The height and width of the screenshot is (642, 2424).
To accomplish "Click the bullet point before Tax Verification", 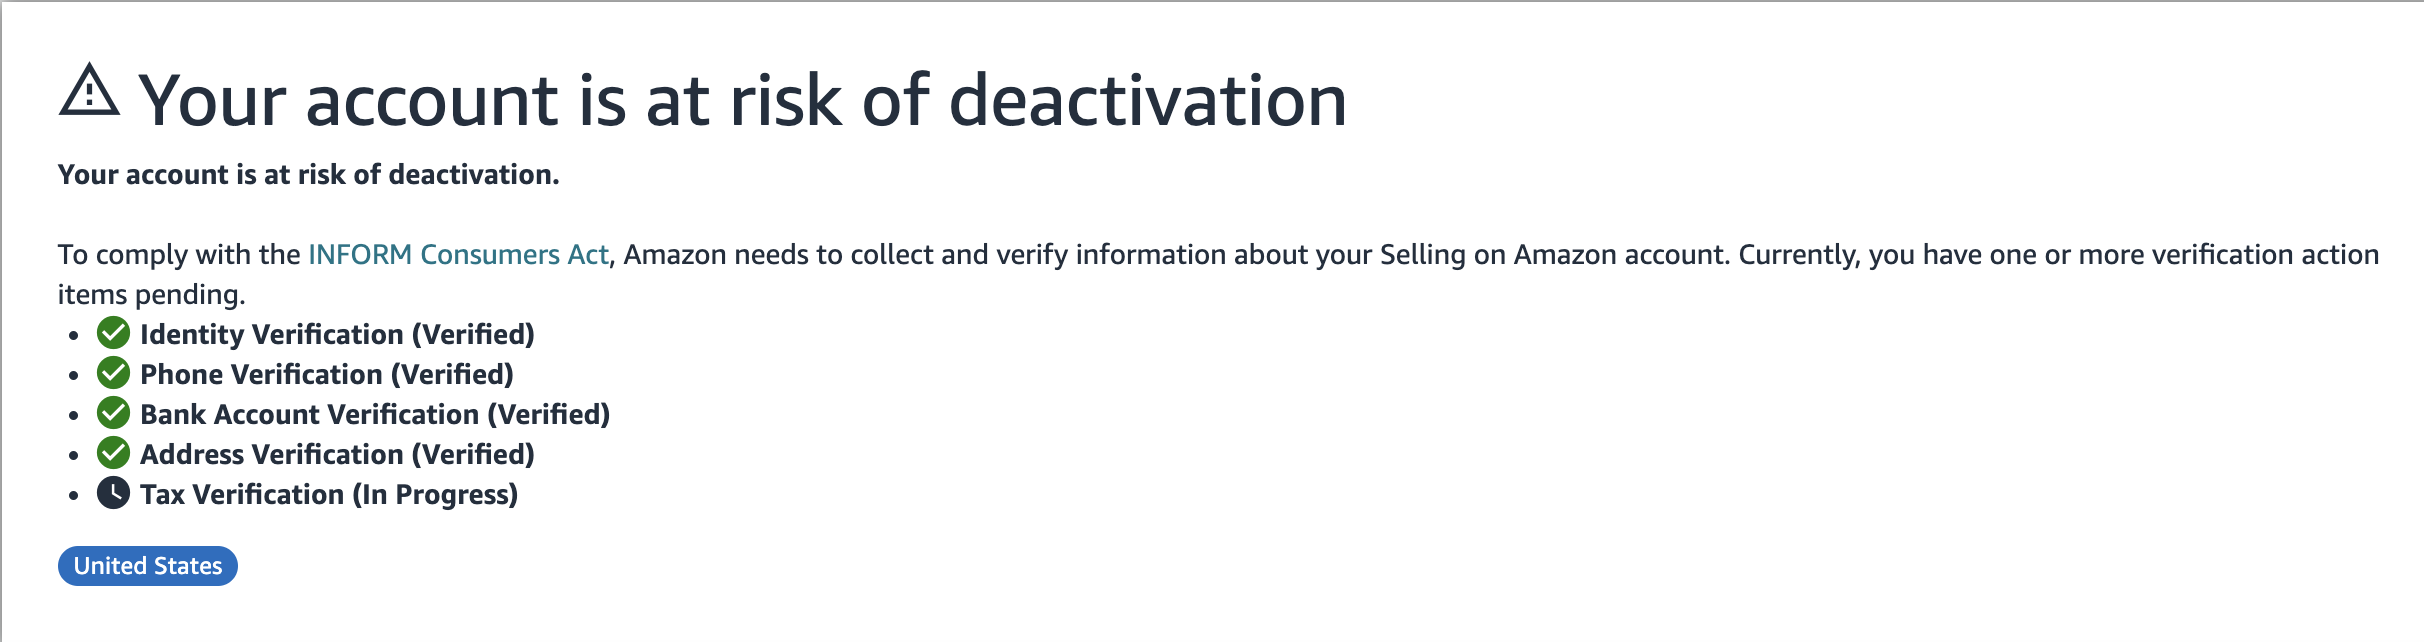I will pos(74,496).
